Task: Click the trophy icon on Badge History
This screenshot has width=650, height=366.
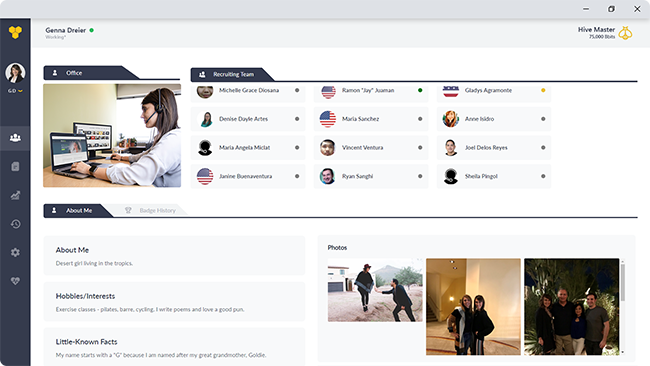Action: click(128, 211)
